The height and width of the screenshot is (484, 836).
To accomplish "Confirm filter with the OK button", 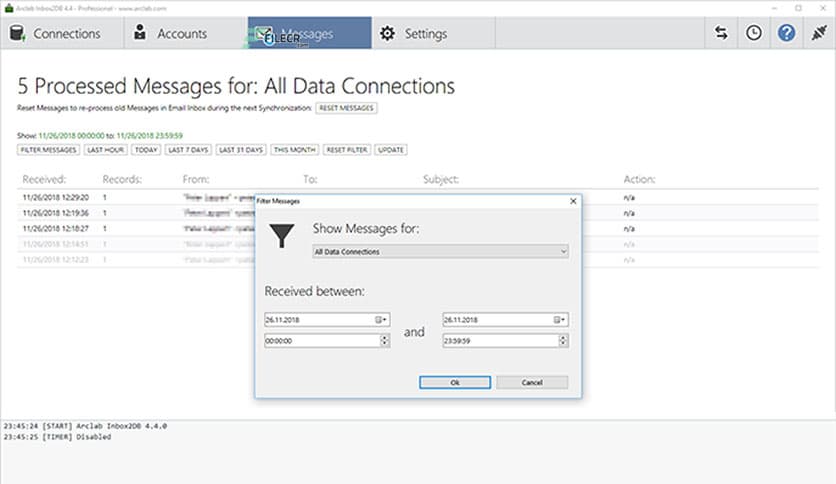I will point(455,382).
